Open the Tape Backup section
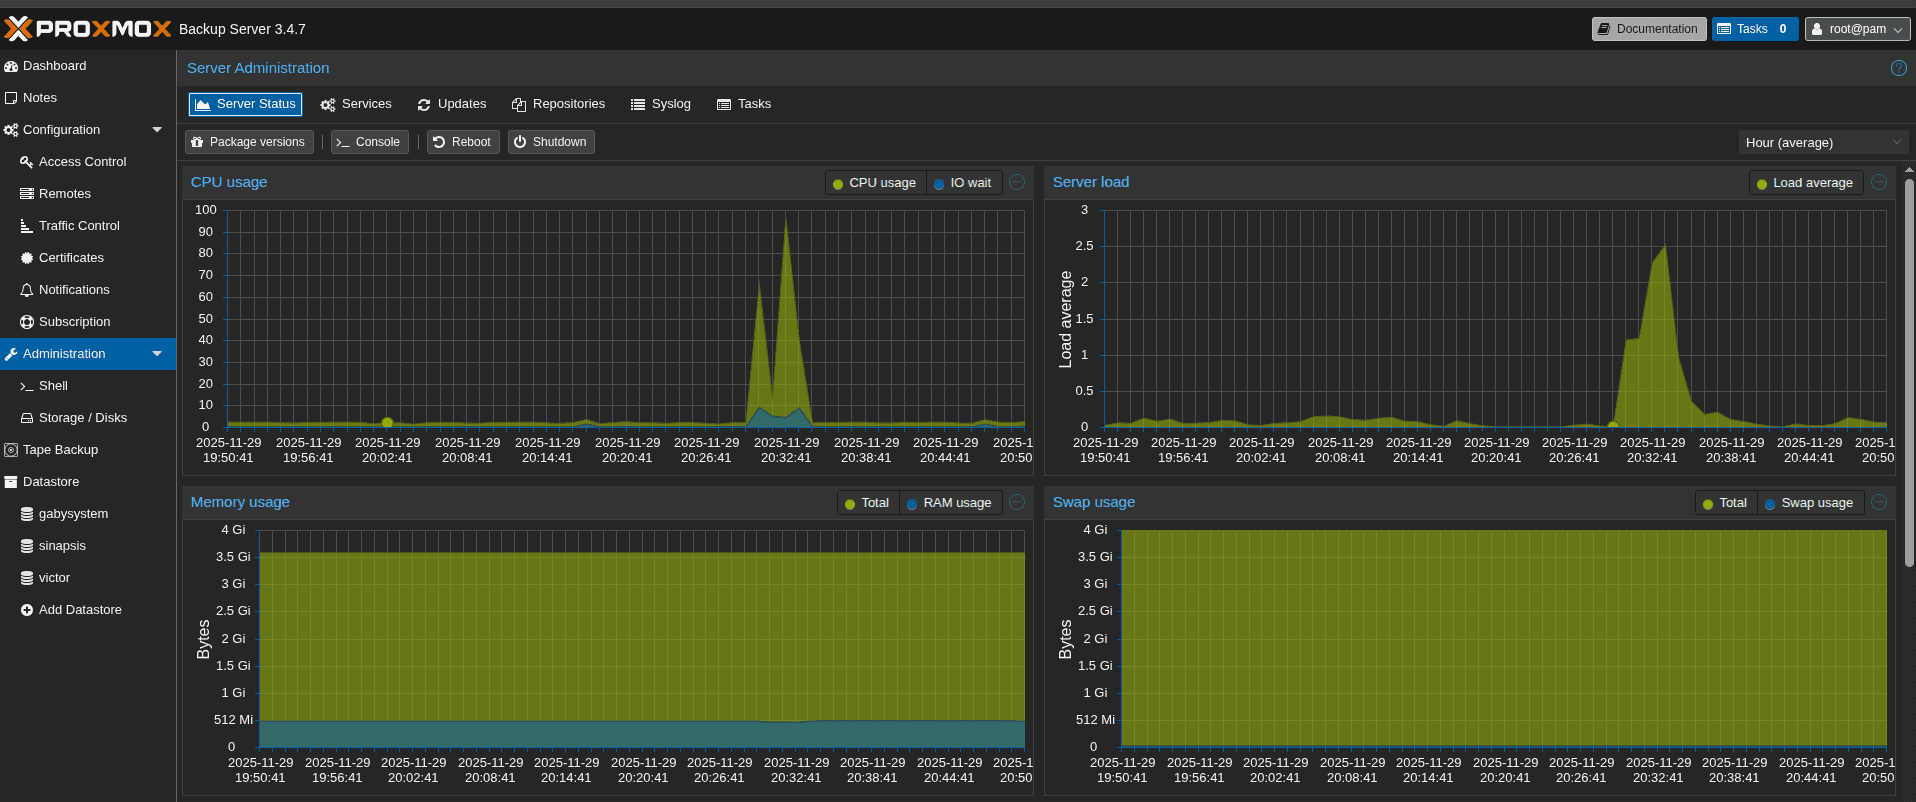The height and width of the screenshot is (802, 1916). point(88,450)
